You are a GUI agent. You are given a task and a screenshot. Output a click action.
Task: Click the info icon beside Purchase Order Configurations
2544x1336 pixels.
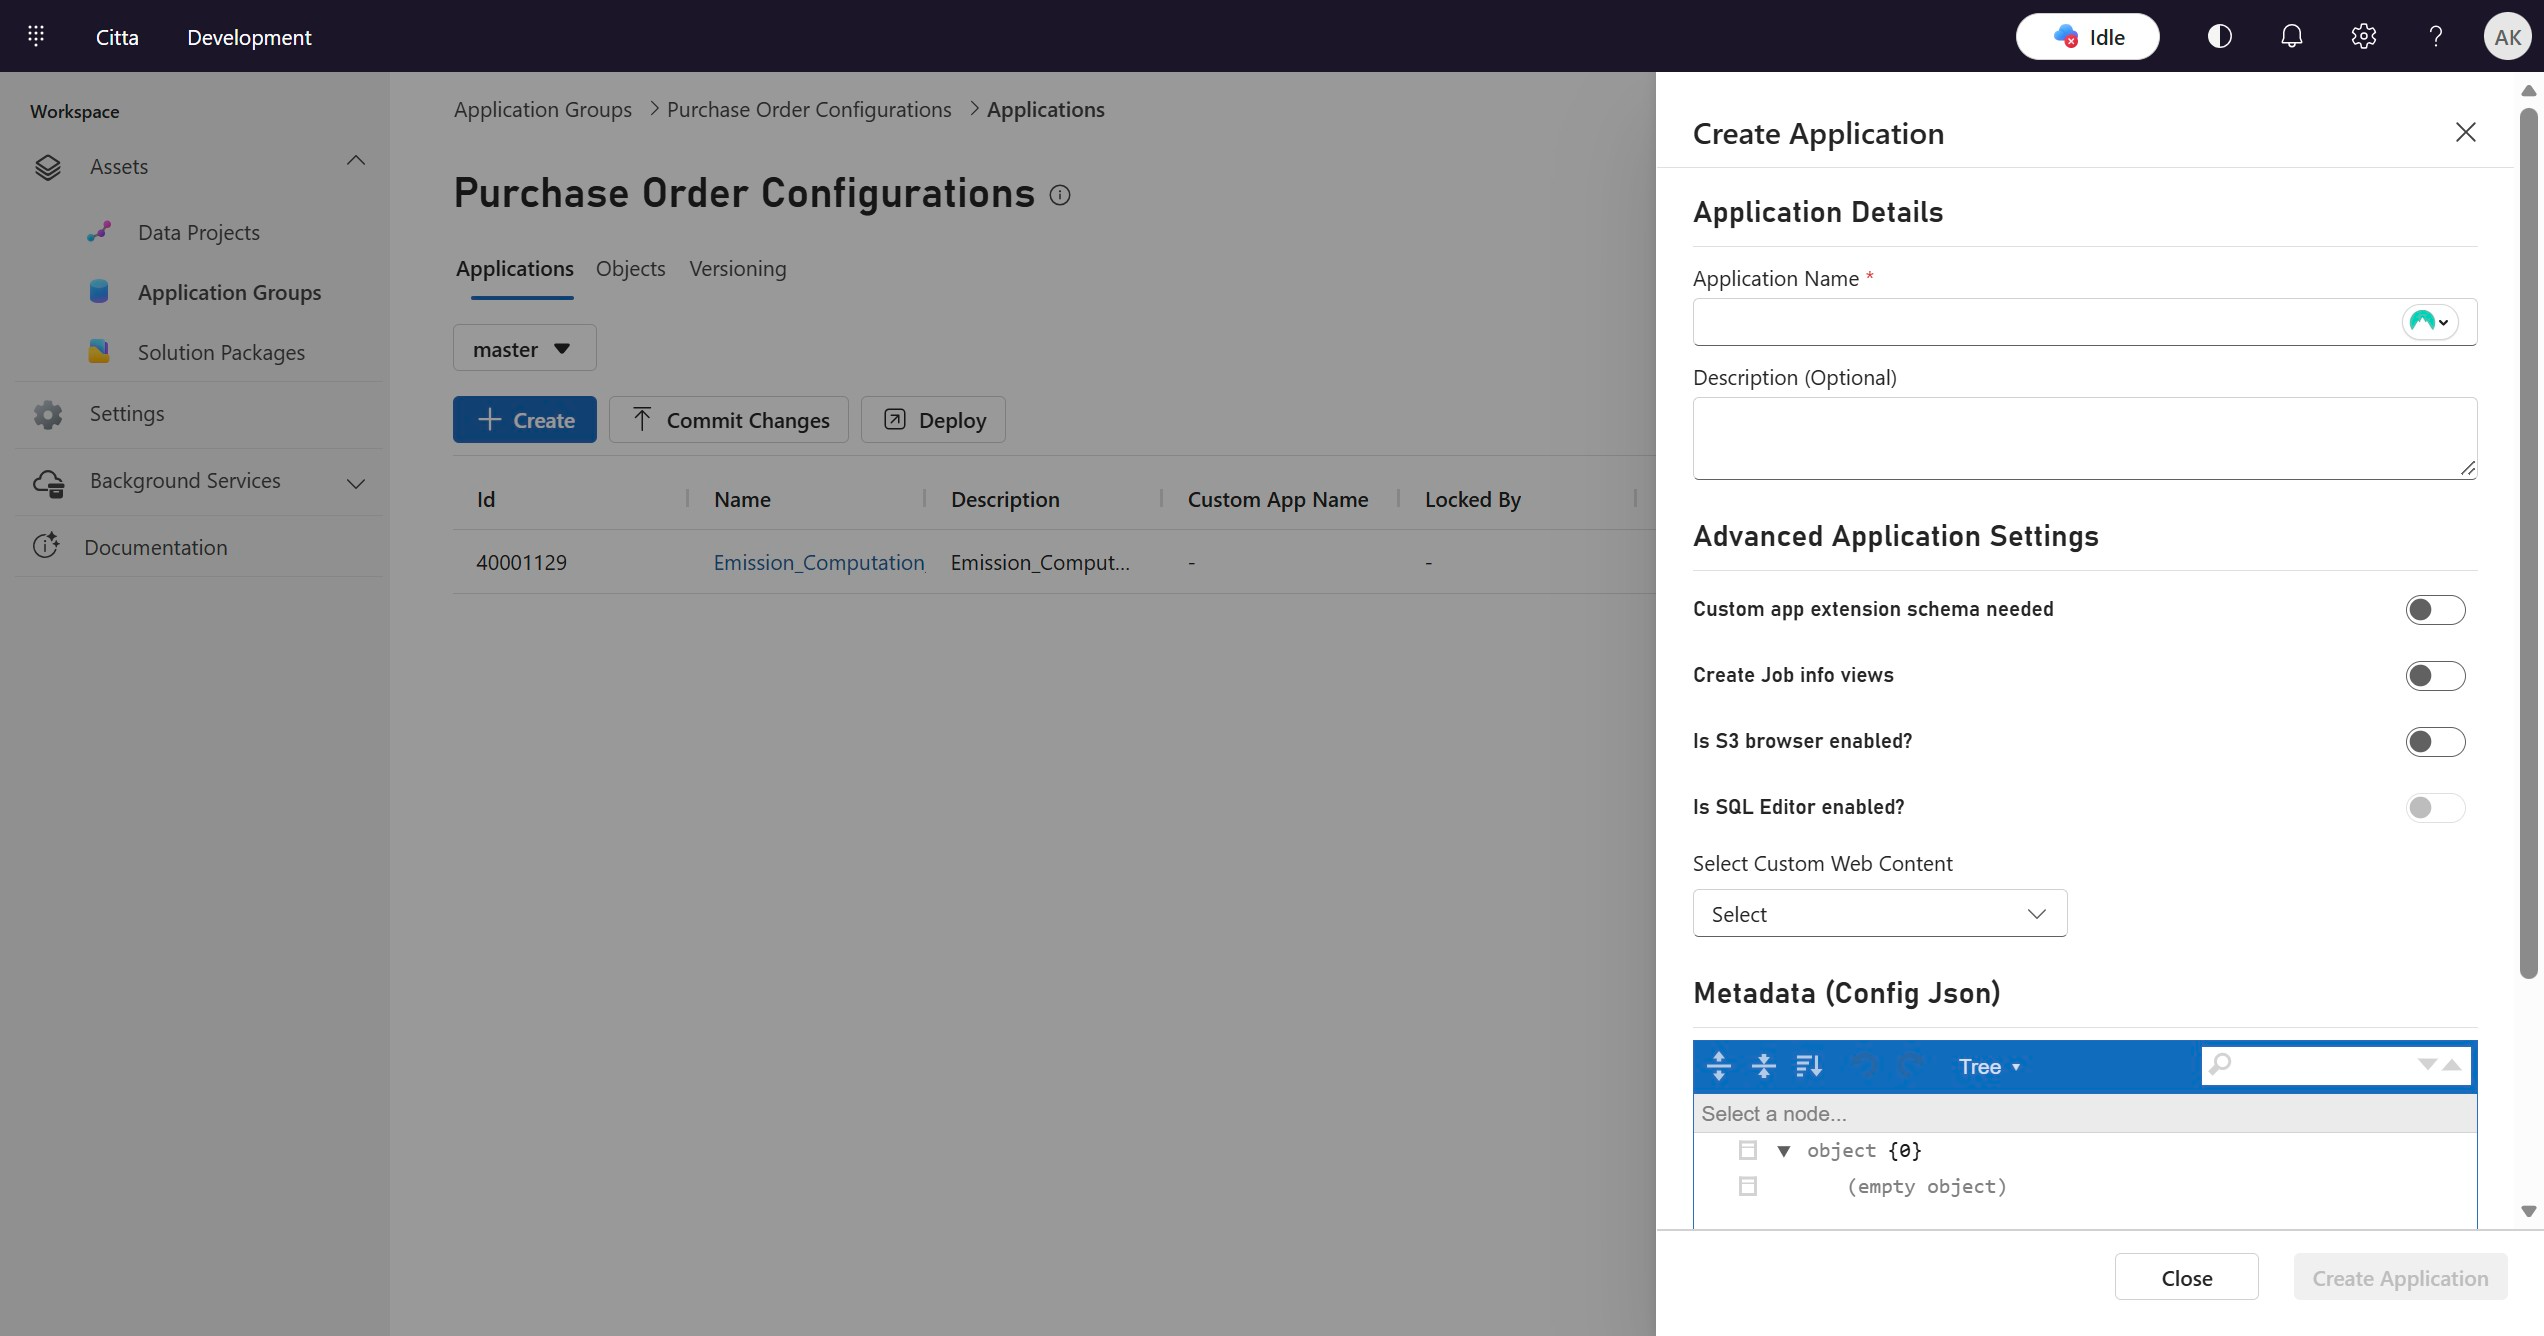pyautogui.click(x=1060, y=195)
